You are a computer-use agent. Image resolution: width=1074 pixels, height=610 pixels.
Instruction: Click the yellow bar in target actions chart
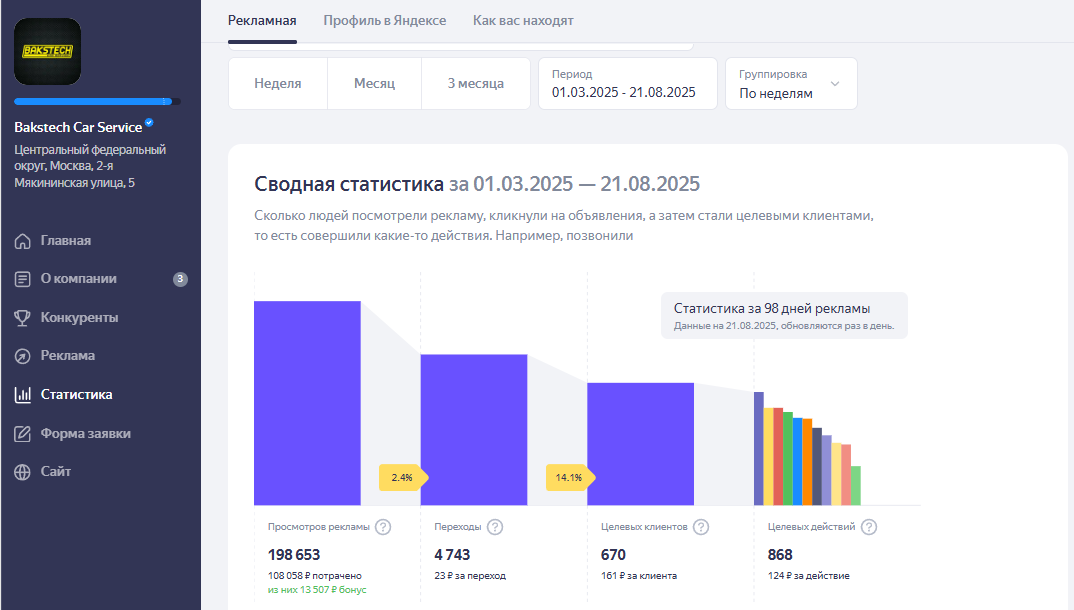769,457
